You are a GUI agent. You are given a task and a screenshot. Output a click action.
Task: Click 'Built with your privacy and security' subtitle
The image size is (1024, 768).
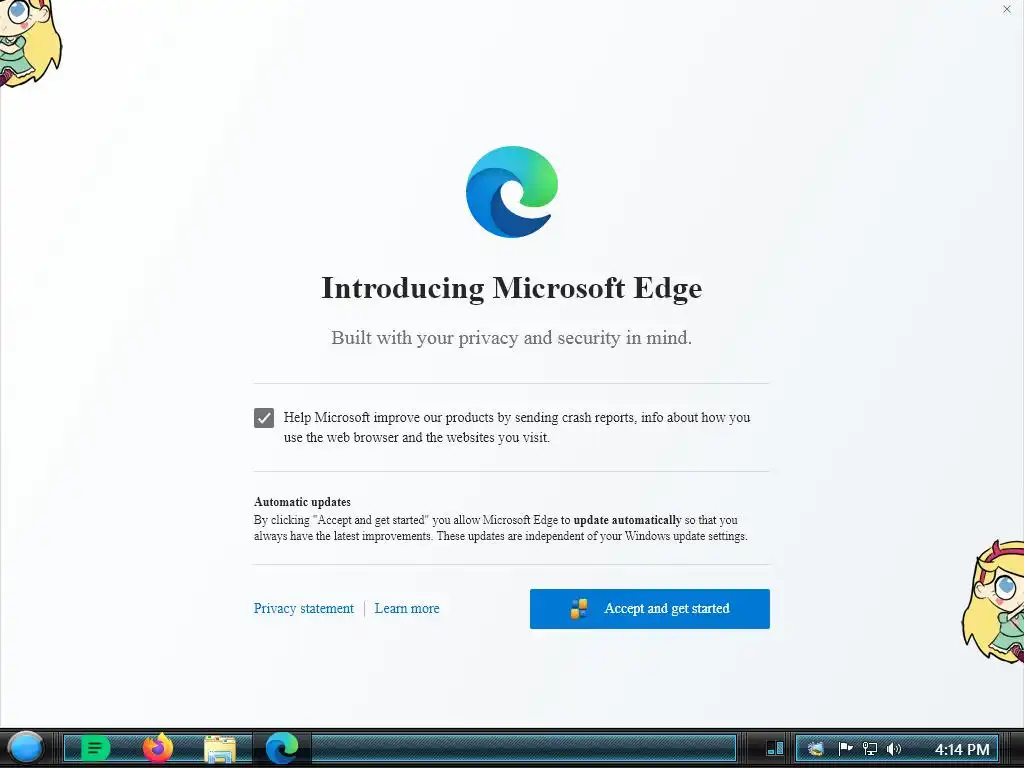coord(511,338)
